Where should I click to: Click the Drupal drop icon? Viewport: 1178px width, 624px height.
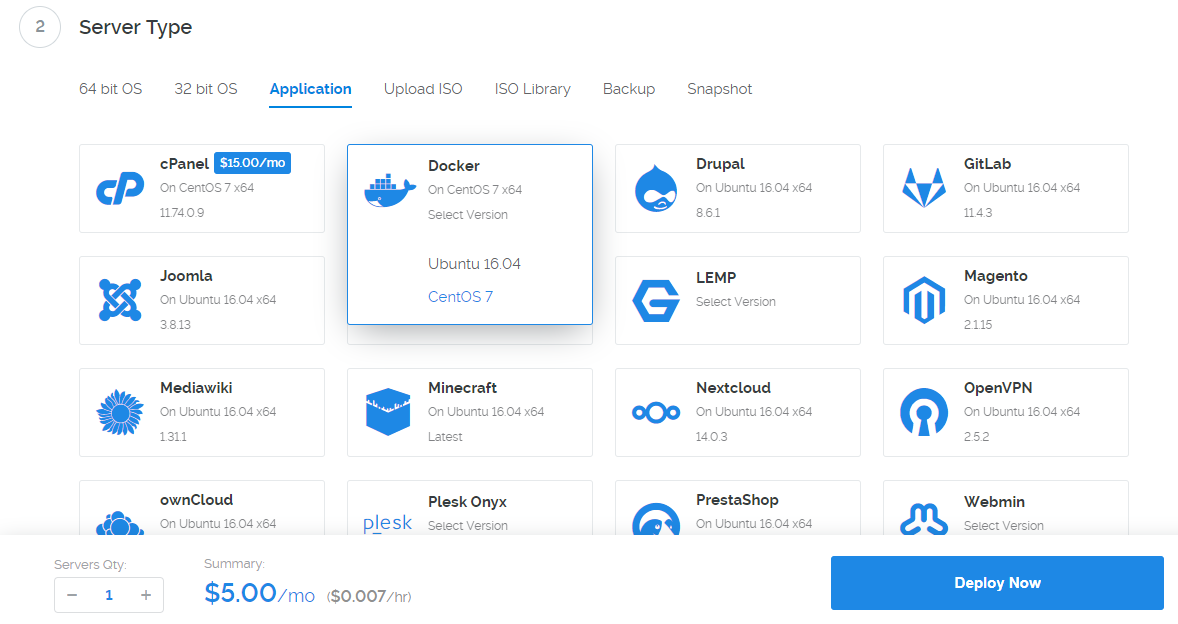[x=656, y=188]
